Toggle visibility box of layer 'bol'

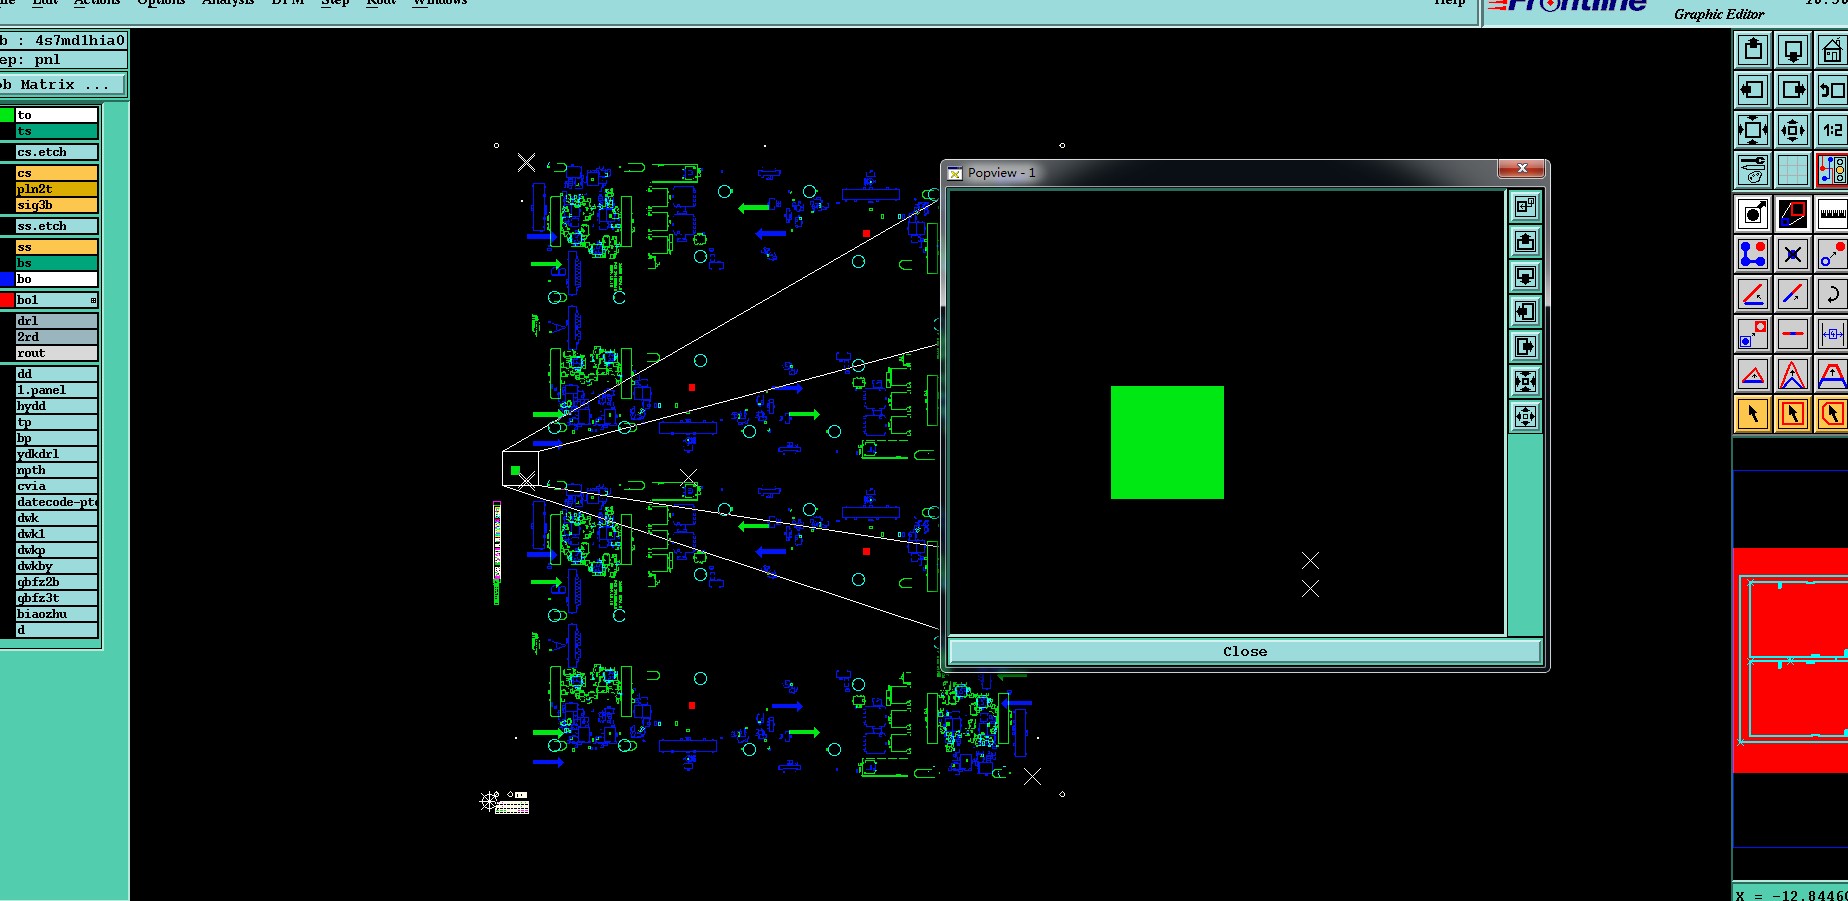(7, 300)
